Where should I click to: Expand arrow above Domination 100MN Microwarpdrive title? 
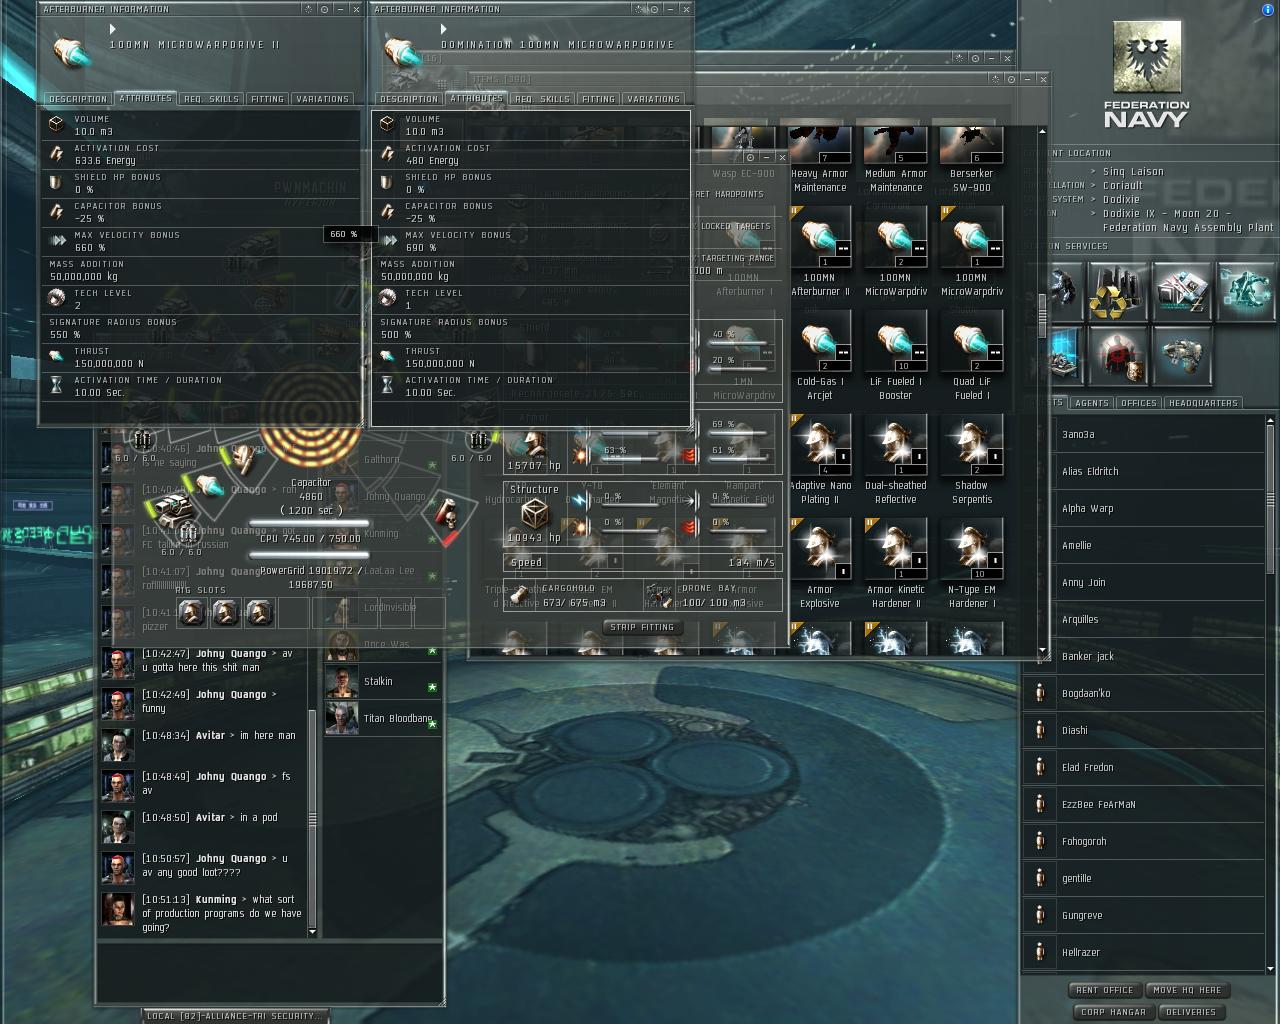[x=444, y=30]
